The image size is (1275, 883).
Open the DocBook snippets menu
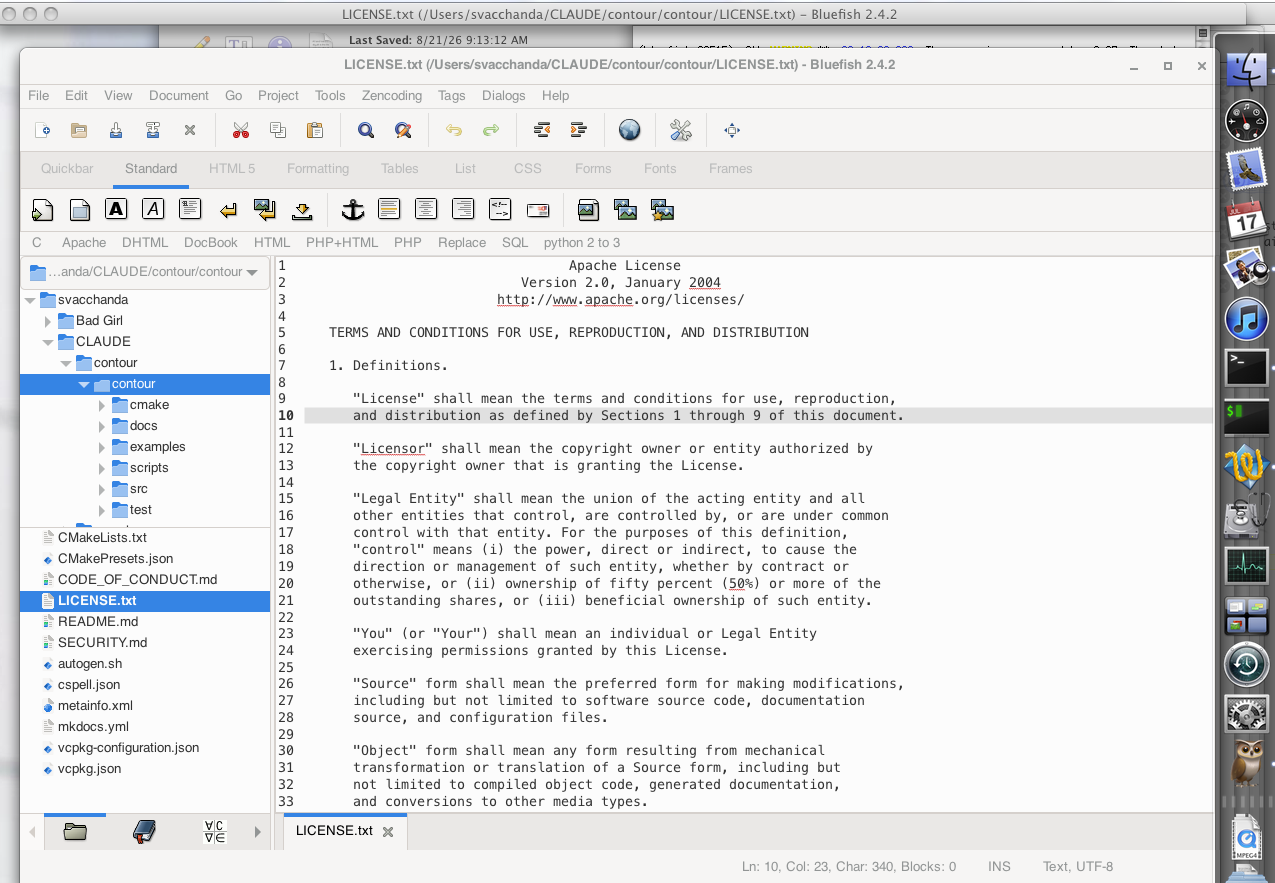[x=211, y=242]
